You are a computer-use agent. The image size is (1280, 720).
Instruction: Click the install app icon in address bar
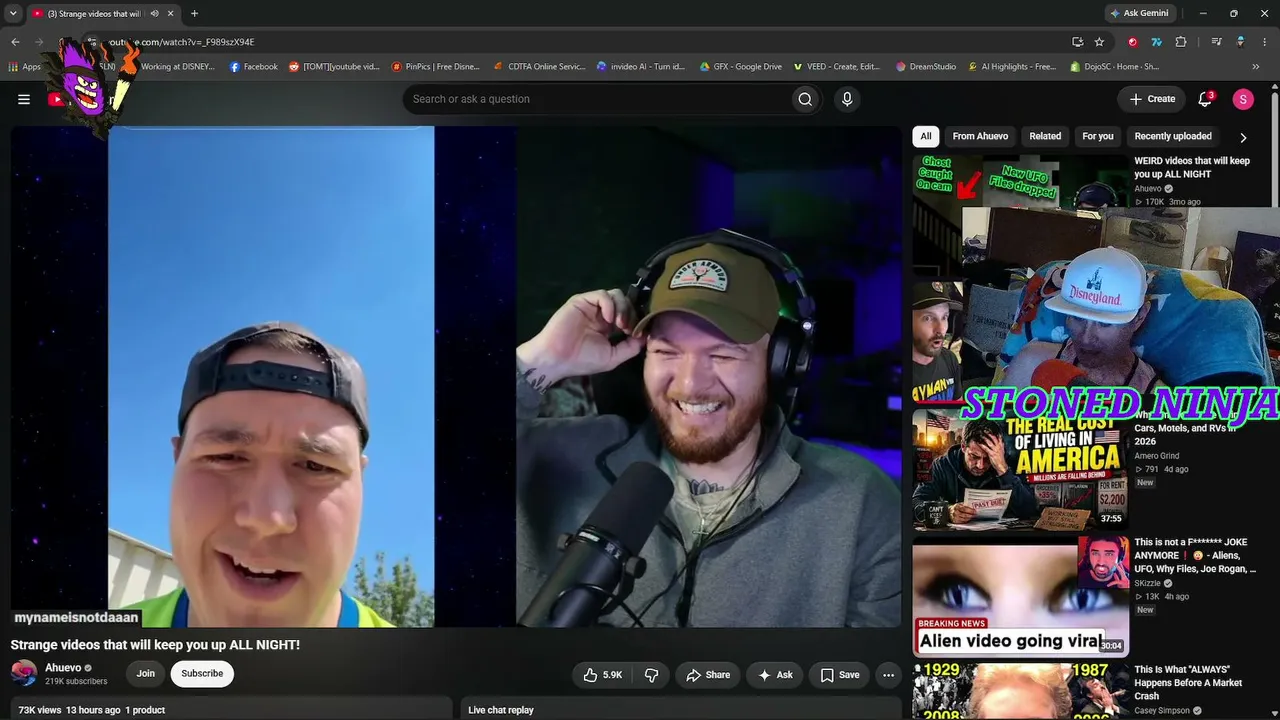(x=1077, y=42)
